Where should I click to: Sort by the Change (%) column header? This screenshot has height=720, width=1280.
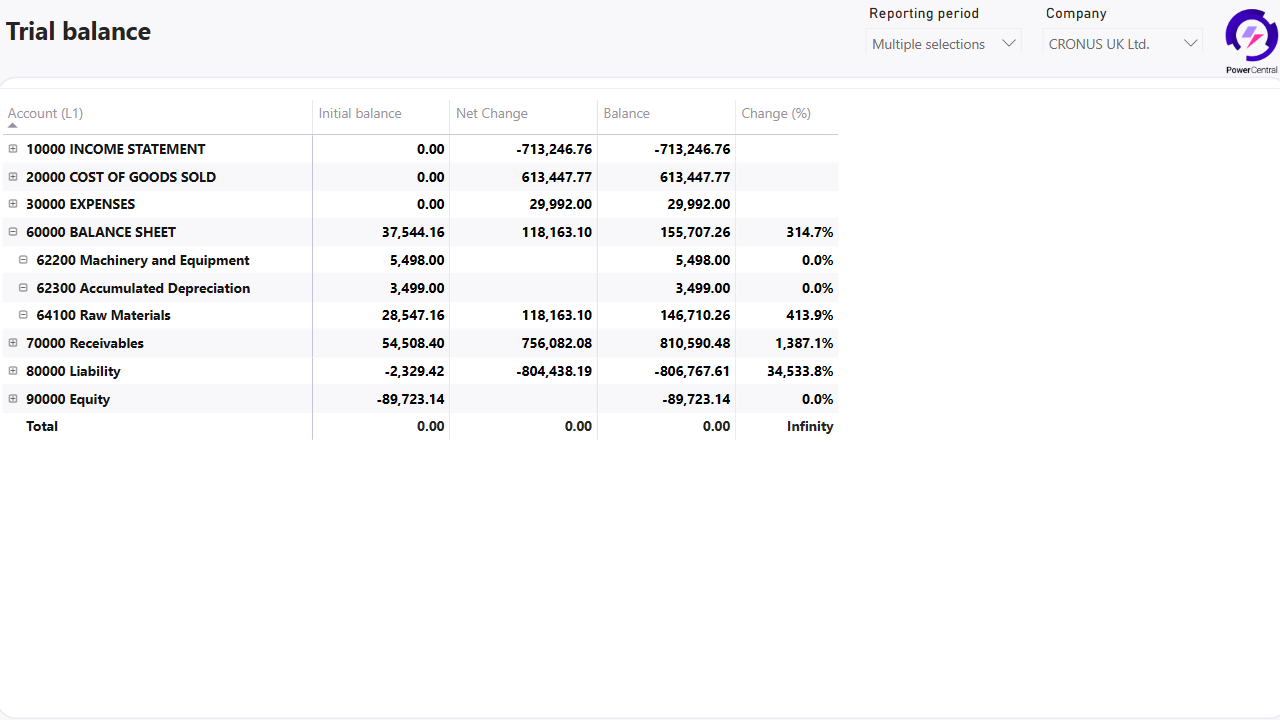coord(776,113)
